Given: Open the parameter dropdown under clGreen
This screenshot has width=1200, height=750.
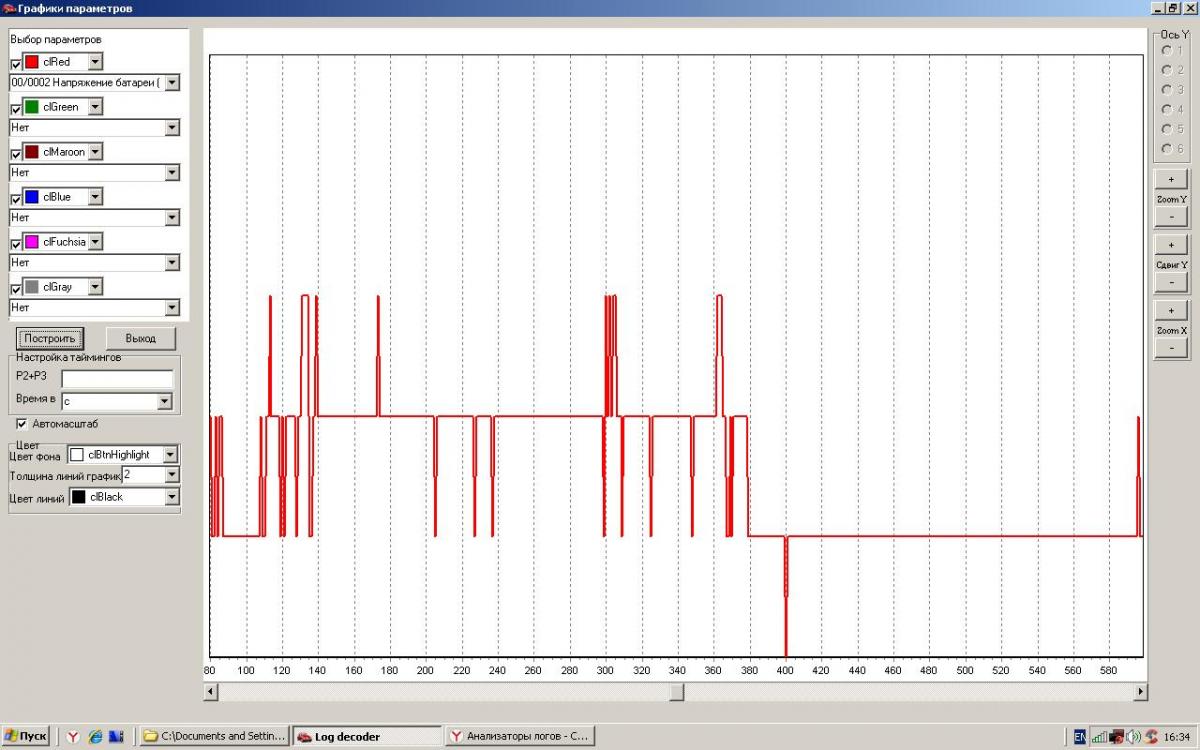Looking at the screenshot, I should 172,128.
